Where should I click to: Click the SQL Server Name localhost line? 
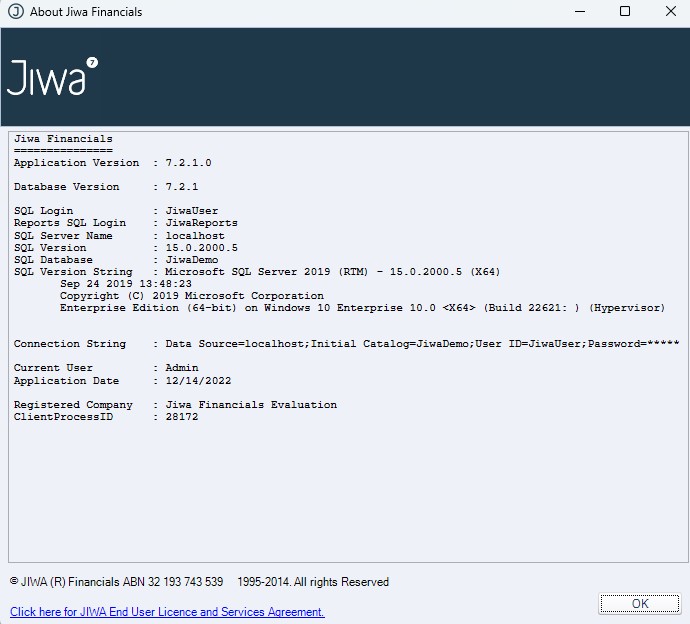click(x=119, y=236)
